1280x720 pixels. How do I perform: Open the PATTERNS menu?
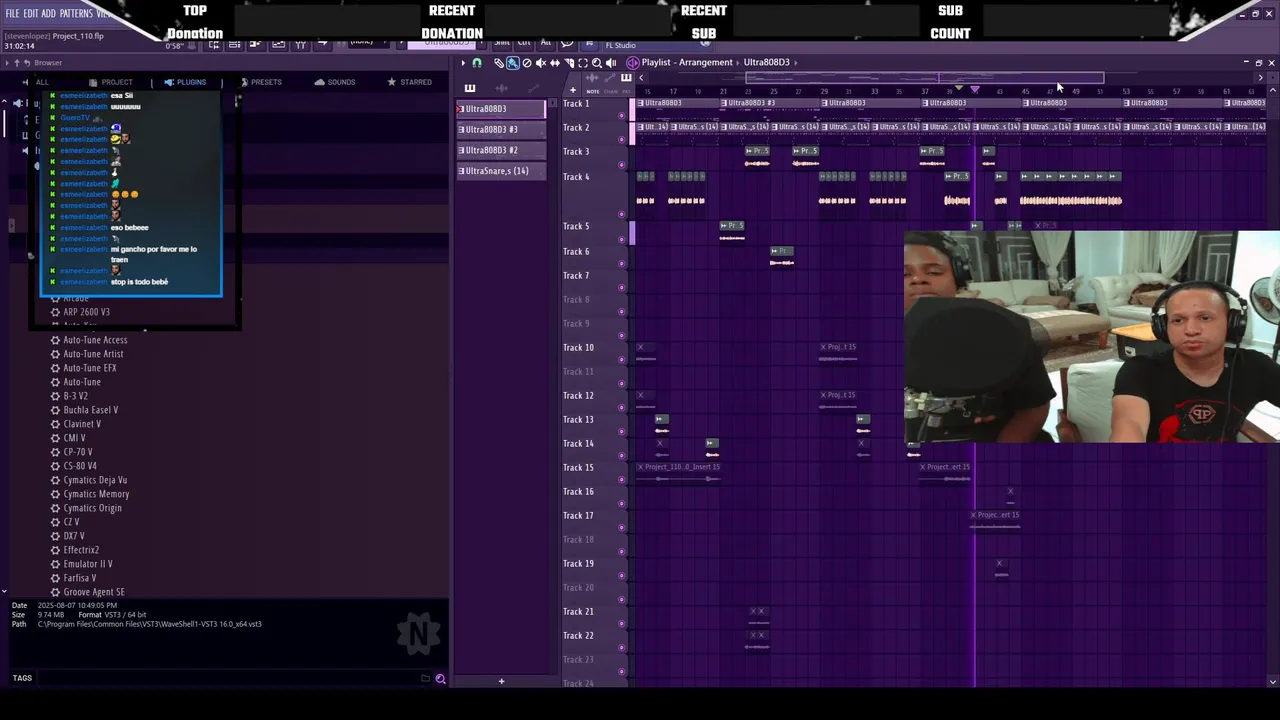[76, 14]
